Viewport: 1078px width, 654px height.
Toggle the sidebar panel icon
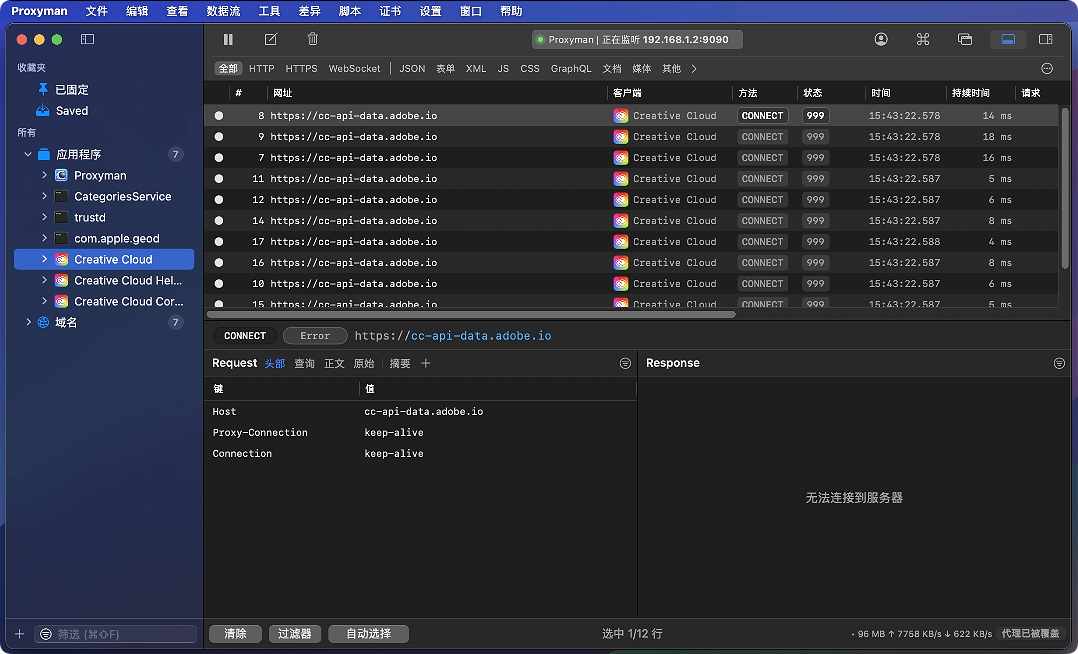click(87, 39)
